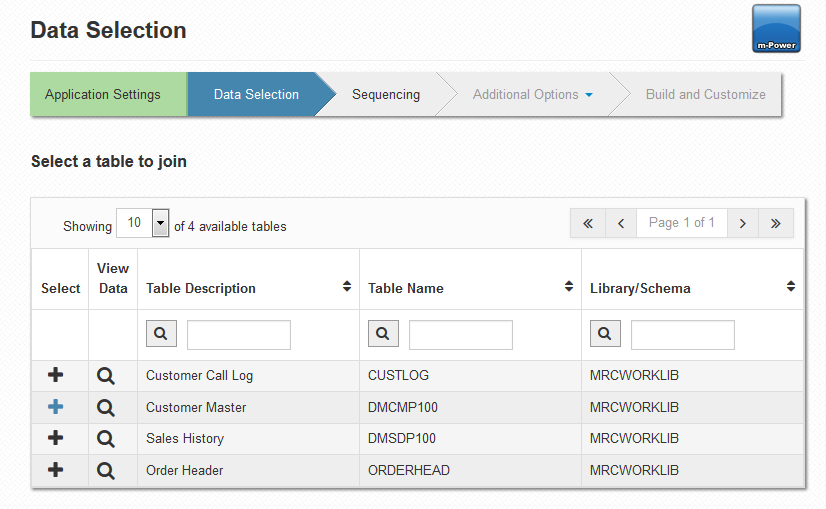Add the Customer Master table with plus icon
The height and width of the screenshot is (509, 826).
(x=55, y=406)
